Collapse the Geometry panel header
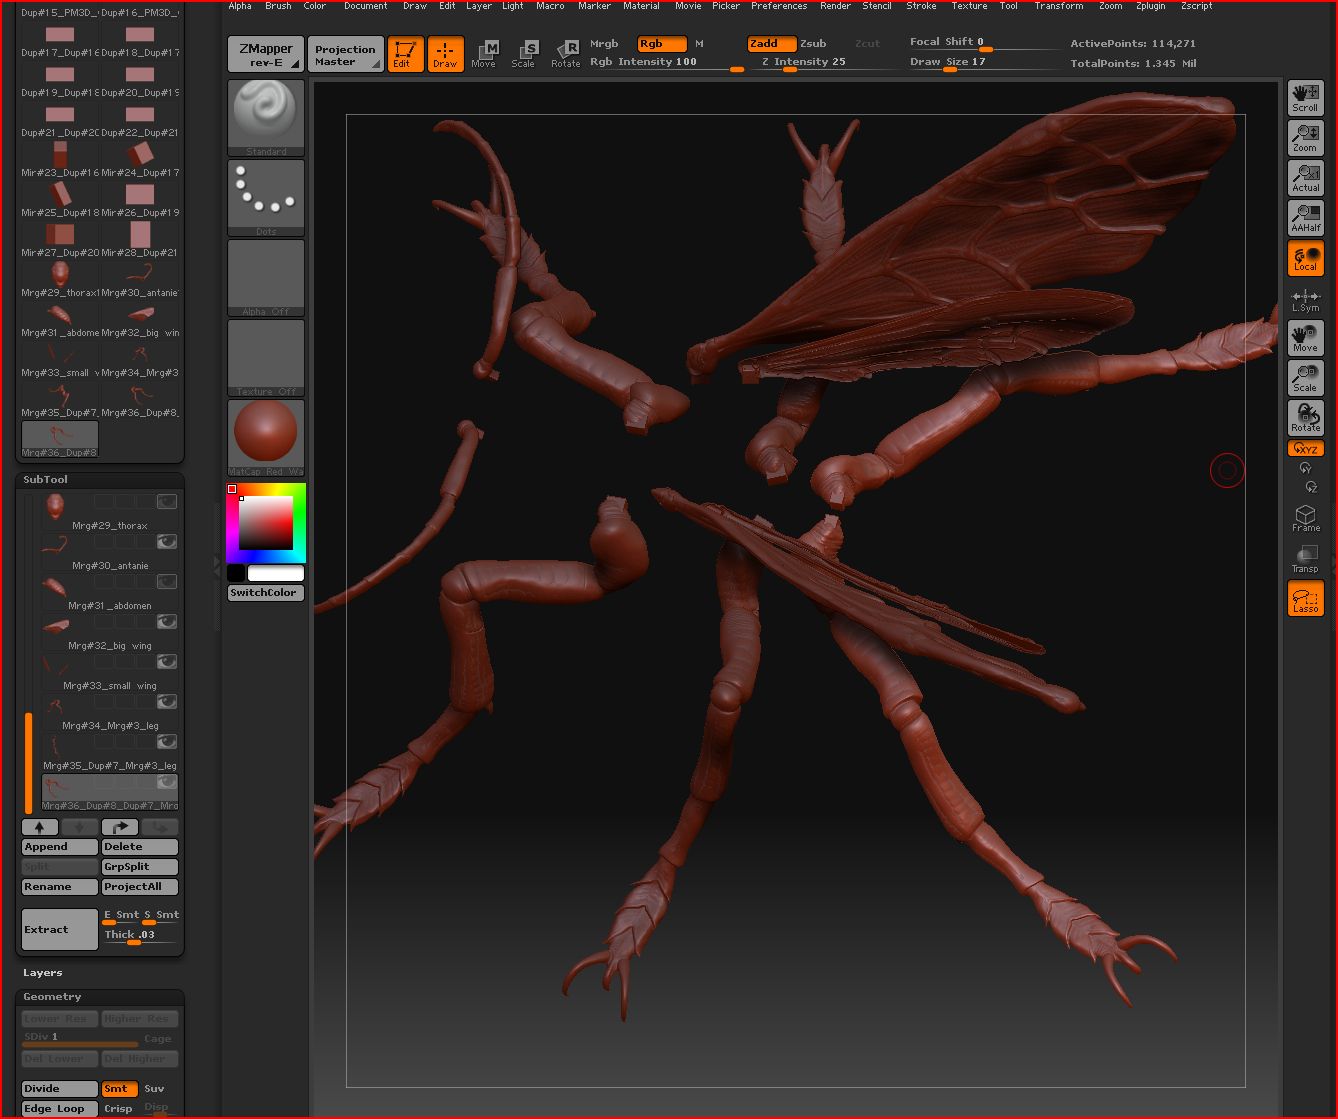The image size is (1338, 1119). 52,997
